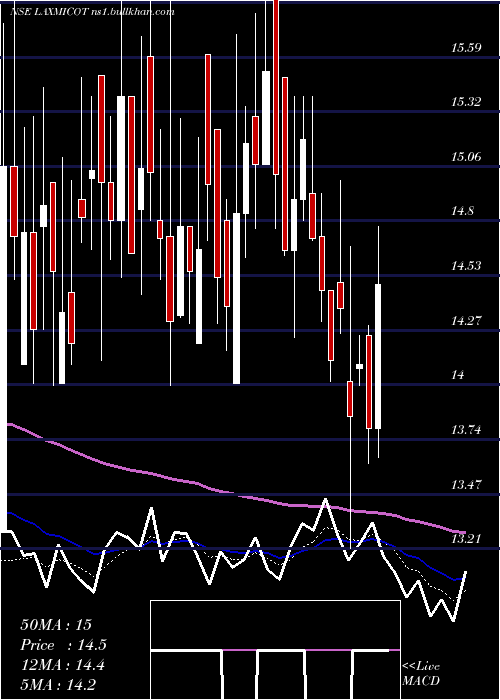
Task: Click the <<Live MACD label
Action: click(421, 673)
